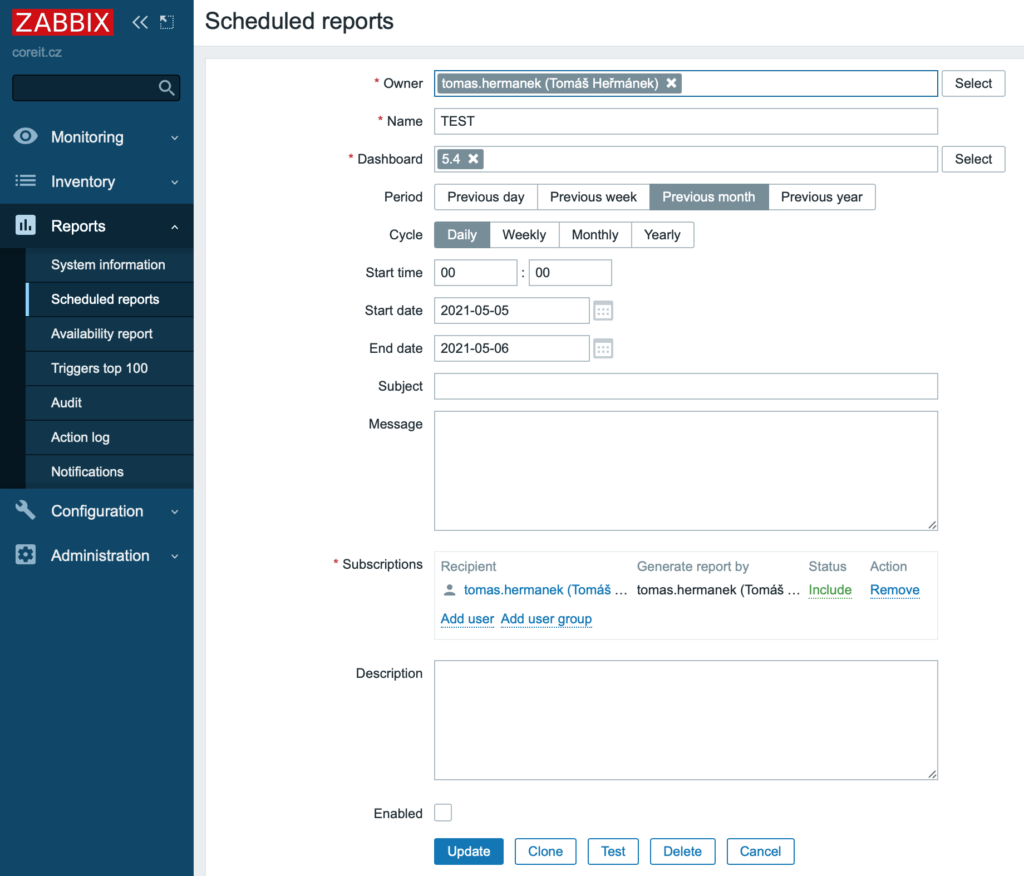This screenshot has height=876, width=1024.
Task: Click Select button for Dashboard
Action: 973,159
